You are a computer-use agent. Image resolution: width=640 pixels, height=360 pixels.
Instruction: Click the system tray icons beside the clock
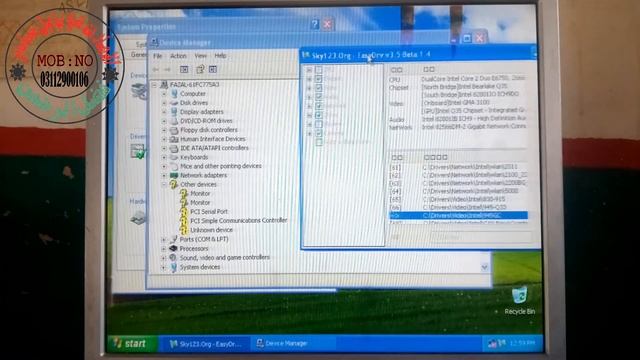pyautogui.click(x=497, y=343)
